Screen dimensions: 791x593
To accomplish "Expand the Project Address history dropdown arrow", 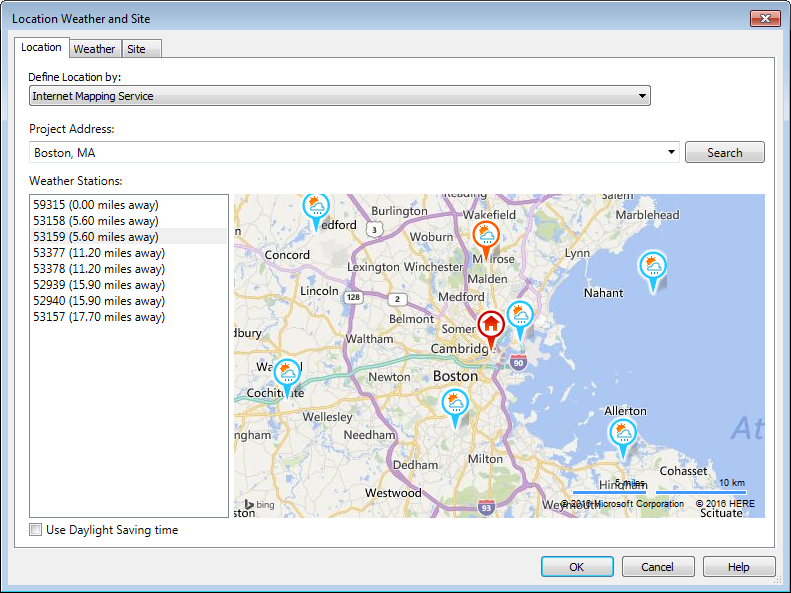I will pos(671,152).
